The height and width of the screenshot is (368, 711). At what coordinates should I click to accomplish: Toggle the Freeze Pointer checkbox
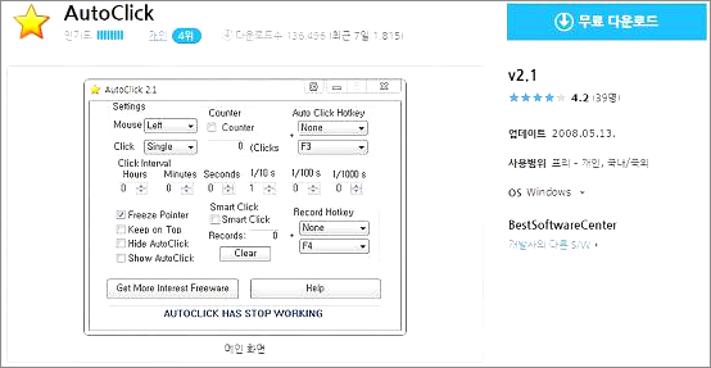(121, 214)
